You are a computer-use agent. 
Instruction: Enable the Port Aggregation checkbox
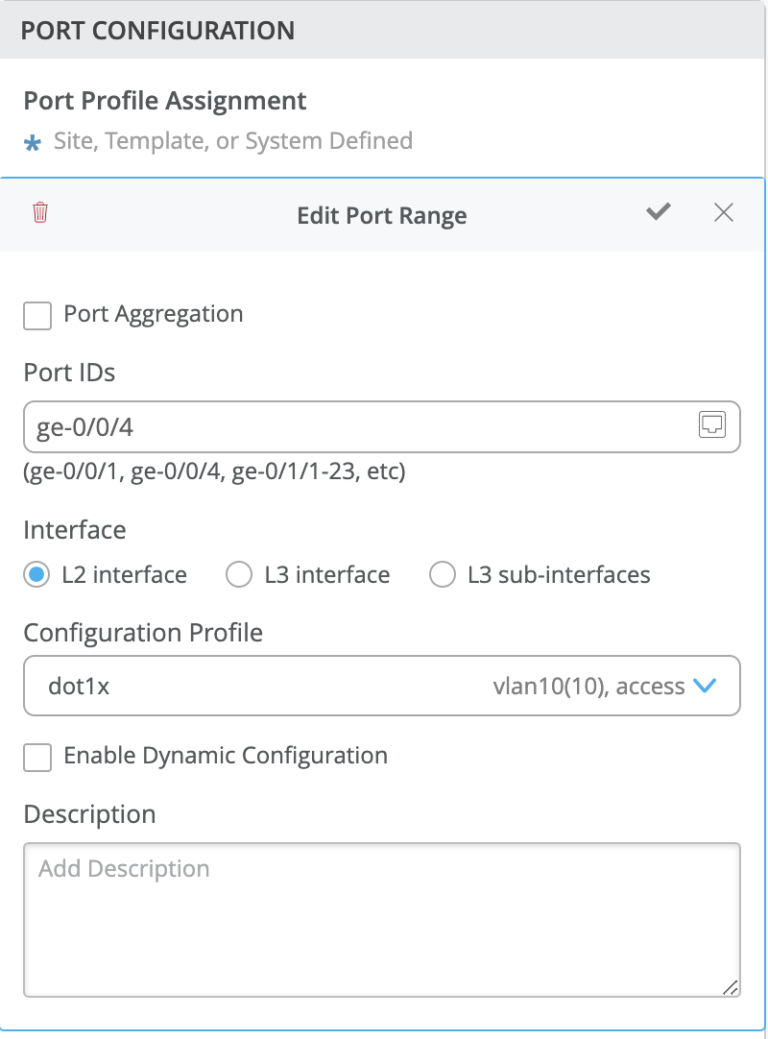coord(37,315)
